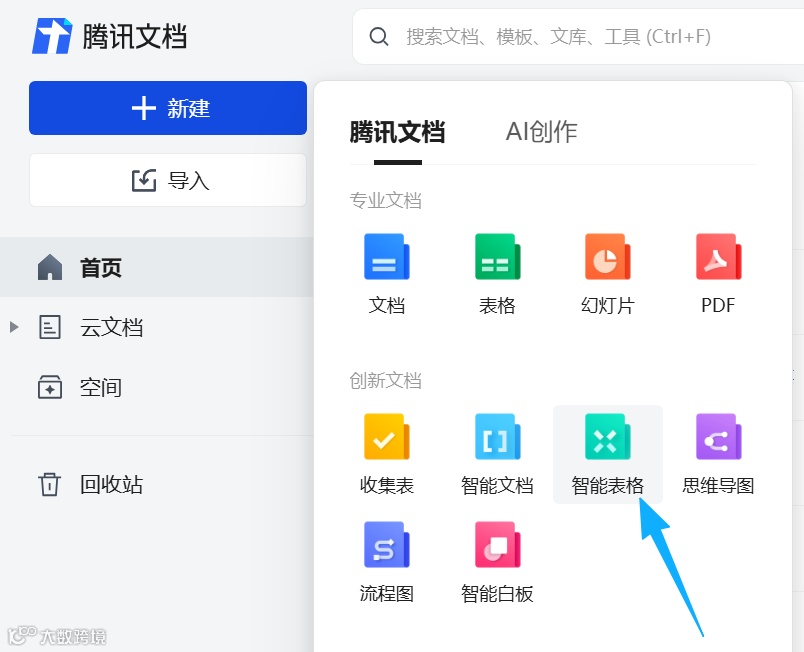Create a new 幻灯片 slideshow
Viewport: 804px width, 652px height.
(608, 274)
